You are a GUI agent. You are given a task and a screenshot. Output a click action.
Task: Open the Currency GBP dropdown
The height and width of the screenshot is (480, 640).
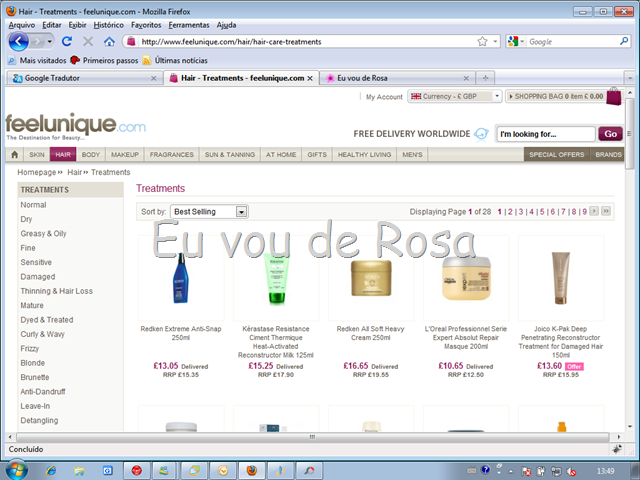coord(455,96)
